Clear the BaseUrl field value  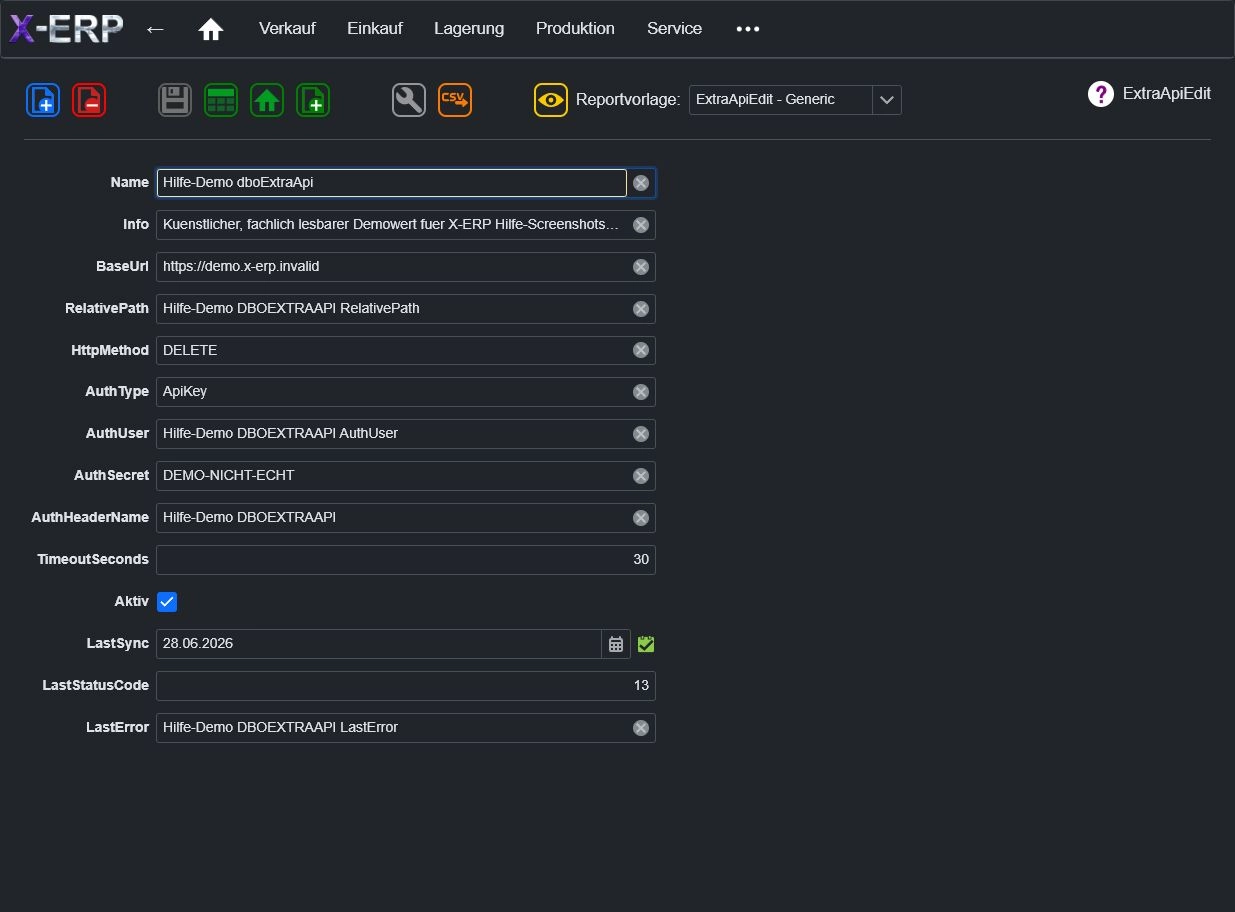pos(641,267)
